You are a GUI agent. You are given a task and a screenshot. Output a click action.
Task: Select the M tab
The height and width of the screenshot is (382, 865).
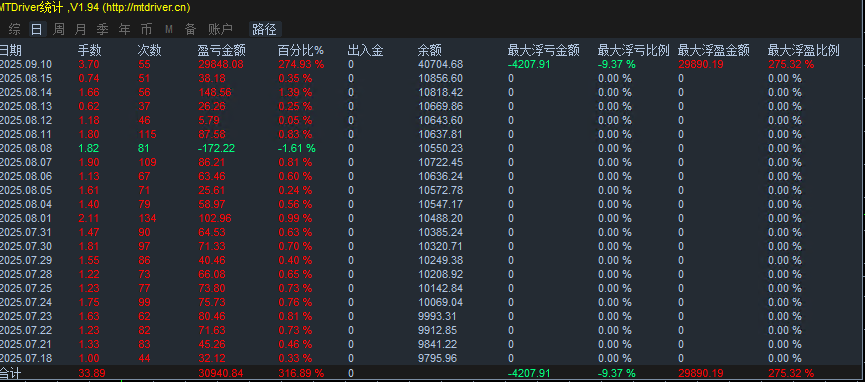169,29
